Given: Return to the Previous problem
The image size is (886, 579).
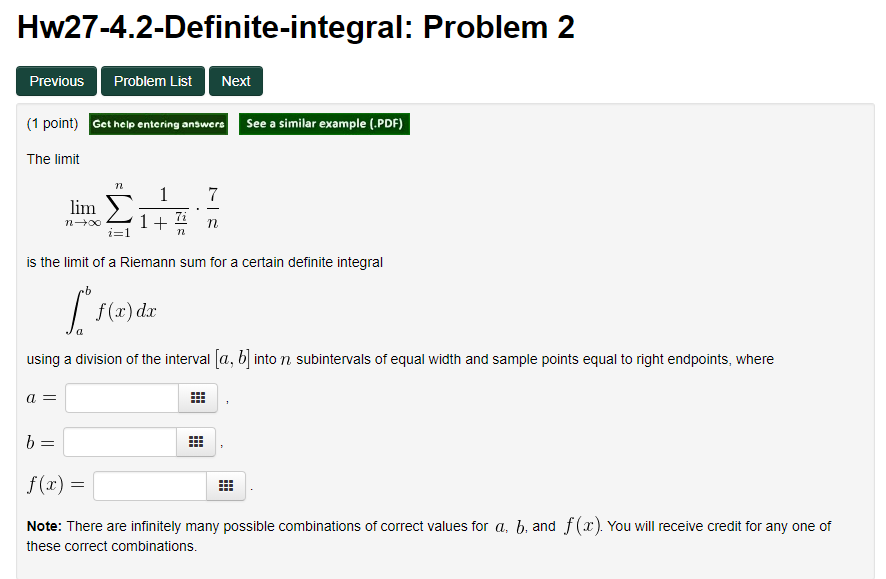Looking at the screenshot, I should pos(56,81).
